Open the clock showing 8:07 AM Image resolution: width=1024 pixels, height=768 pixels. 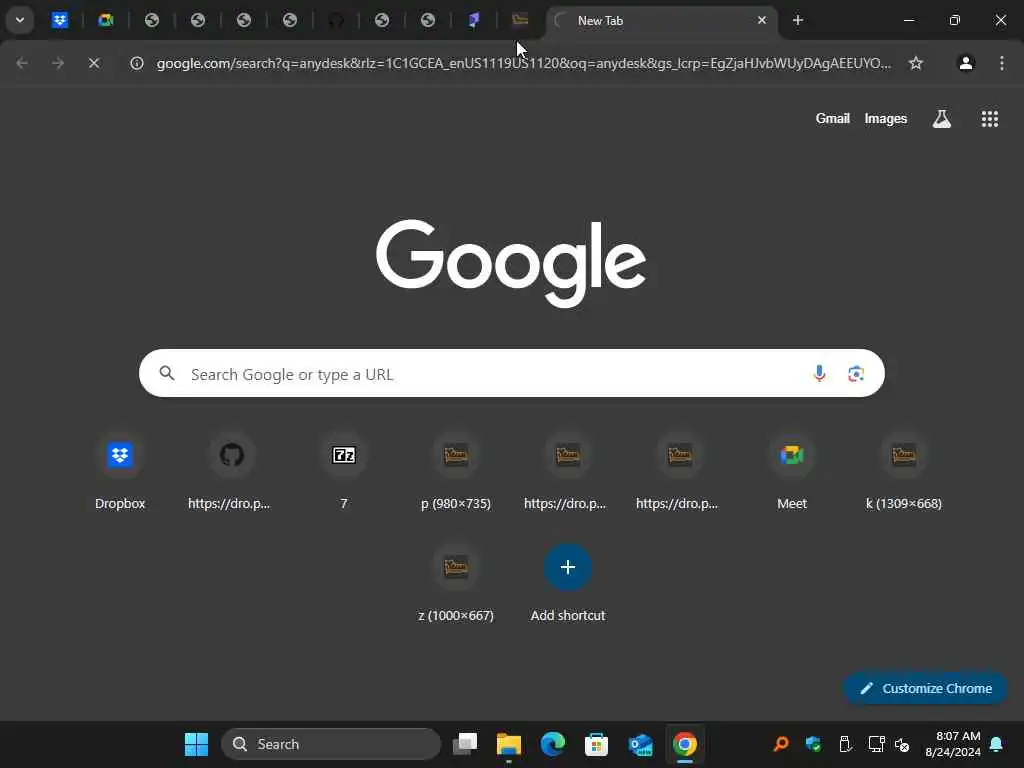point(952,744)
